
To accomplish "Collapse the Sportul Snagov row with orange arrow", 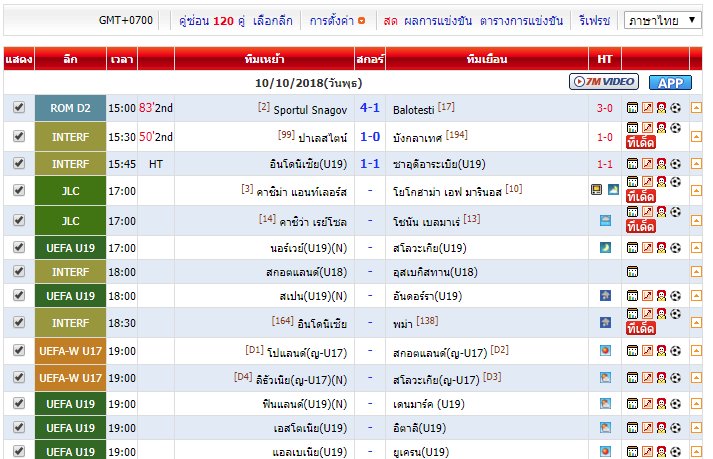I will pos(696,107).
